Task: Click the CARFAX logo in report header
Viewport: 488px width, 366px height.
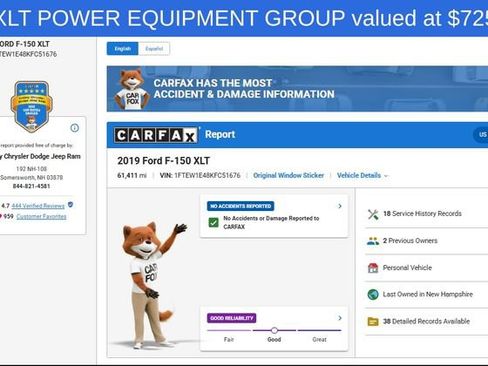Action: pos(156,135)
